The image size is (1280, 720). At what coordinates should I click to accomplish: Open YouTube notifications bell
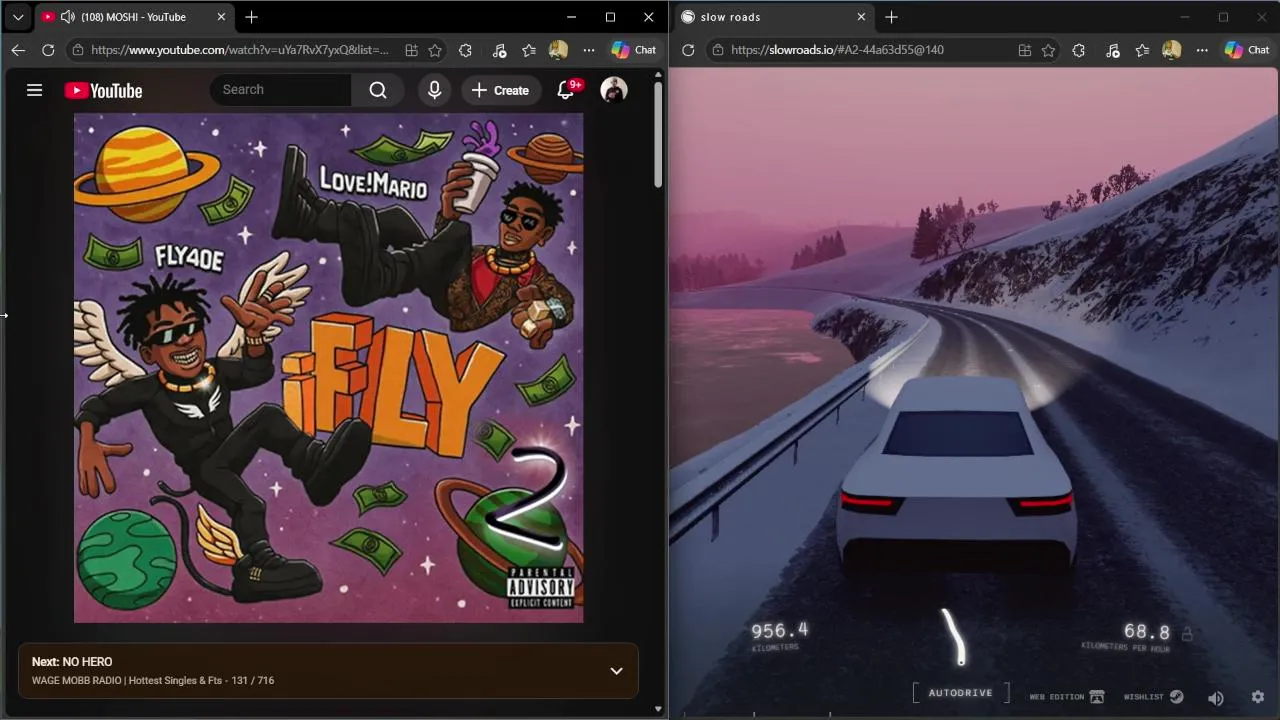pos(566,90)
